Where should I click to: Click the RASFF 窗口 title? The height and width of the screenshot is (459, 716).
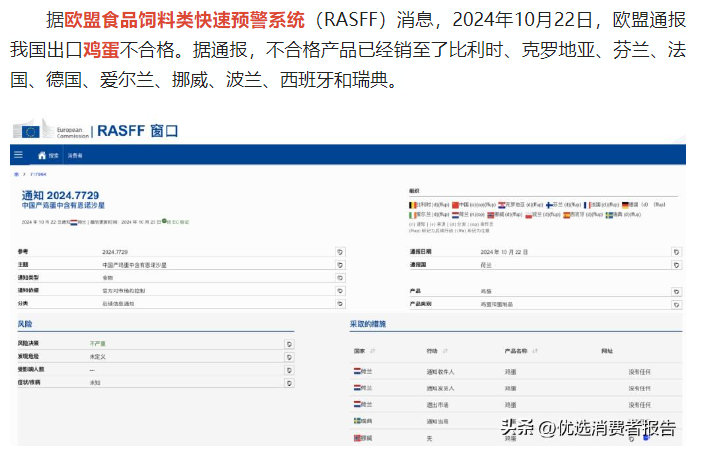click(x=137, y=131)
